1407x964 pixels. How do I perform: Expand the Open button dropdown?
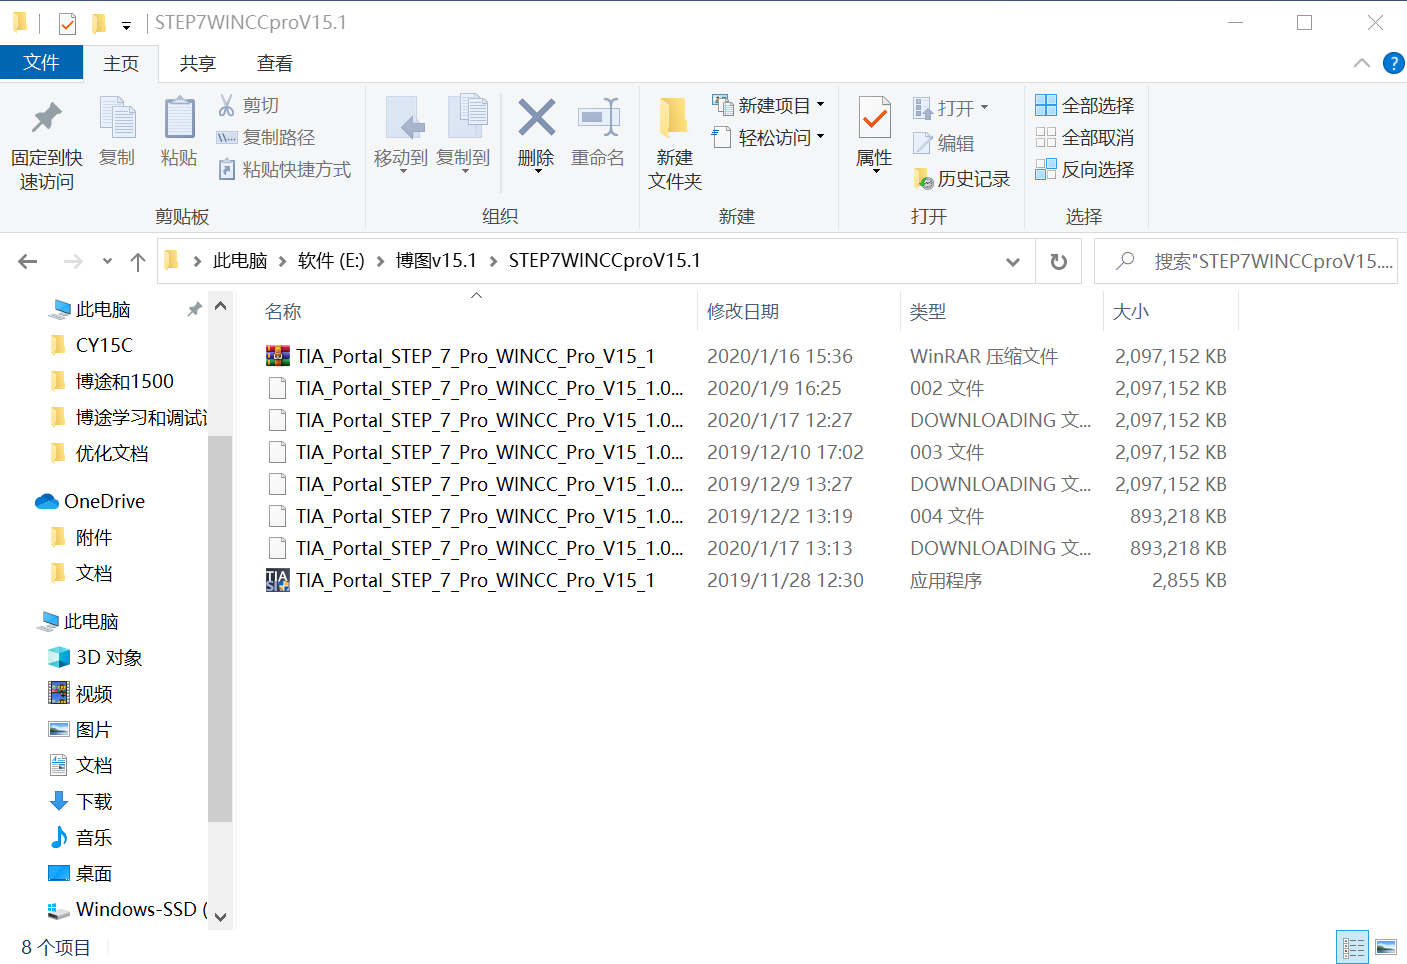tap(984, 107)
